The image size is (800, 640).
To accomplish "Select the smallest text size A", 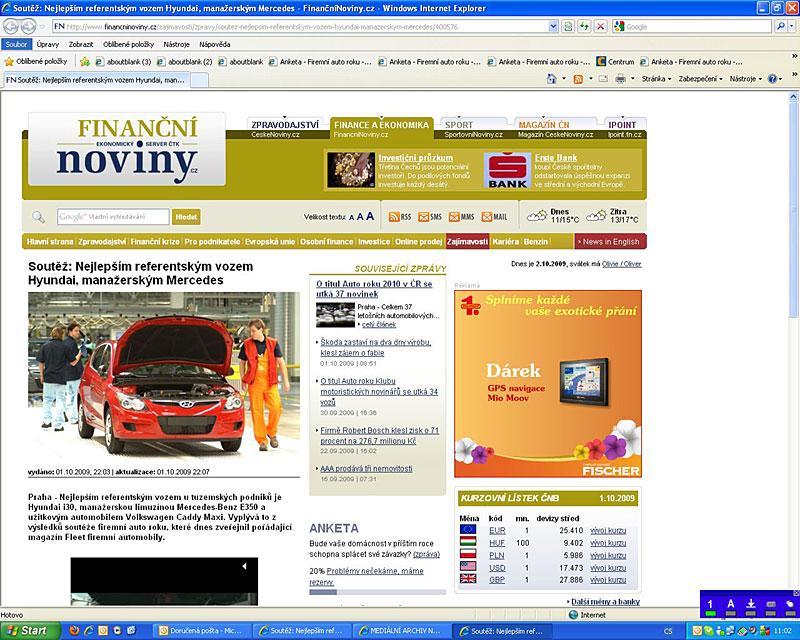I will [352, 217].
